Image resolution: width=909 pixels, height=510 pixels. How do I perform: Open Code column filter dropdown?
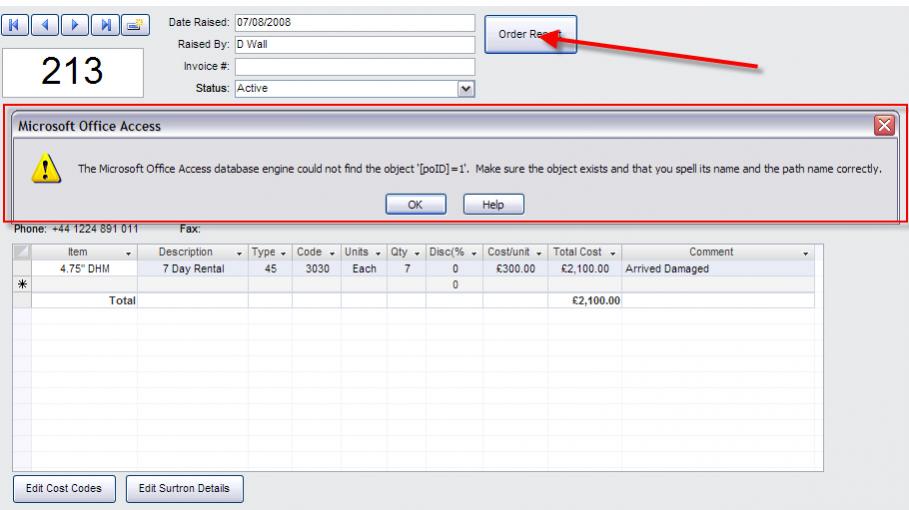[x=332, y=253]
